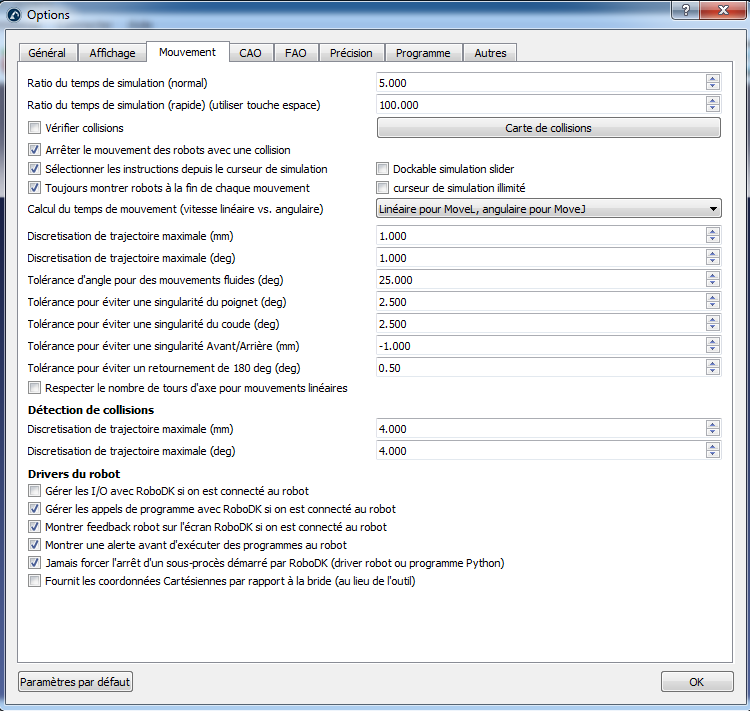Open the Calcul du temps de mouvement dropdown
The width and height of the screenshot is (750, 711).
click(549, 209)
